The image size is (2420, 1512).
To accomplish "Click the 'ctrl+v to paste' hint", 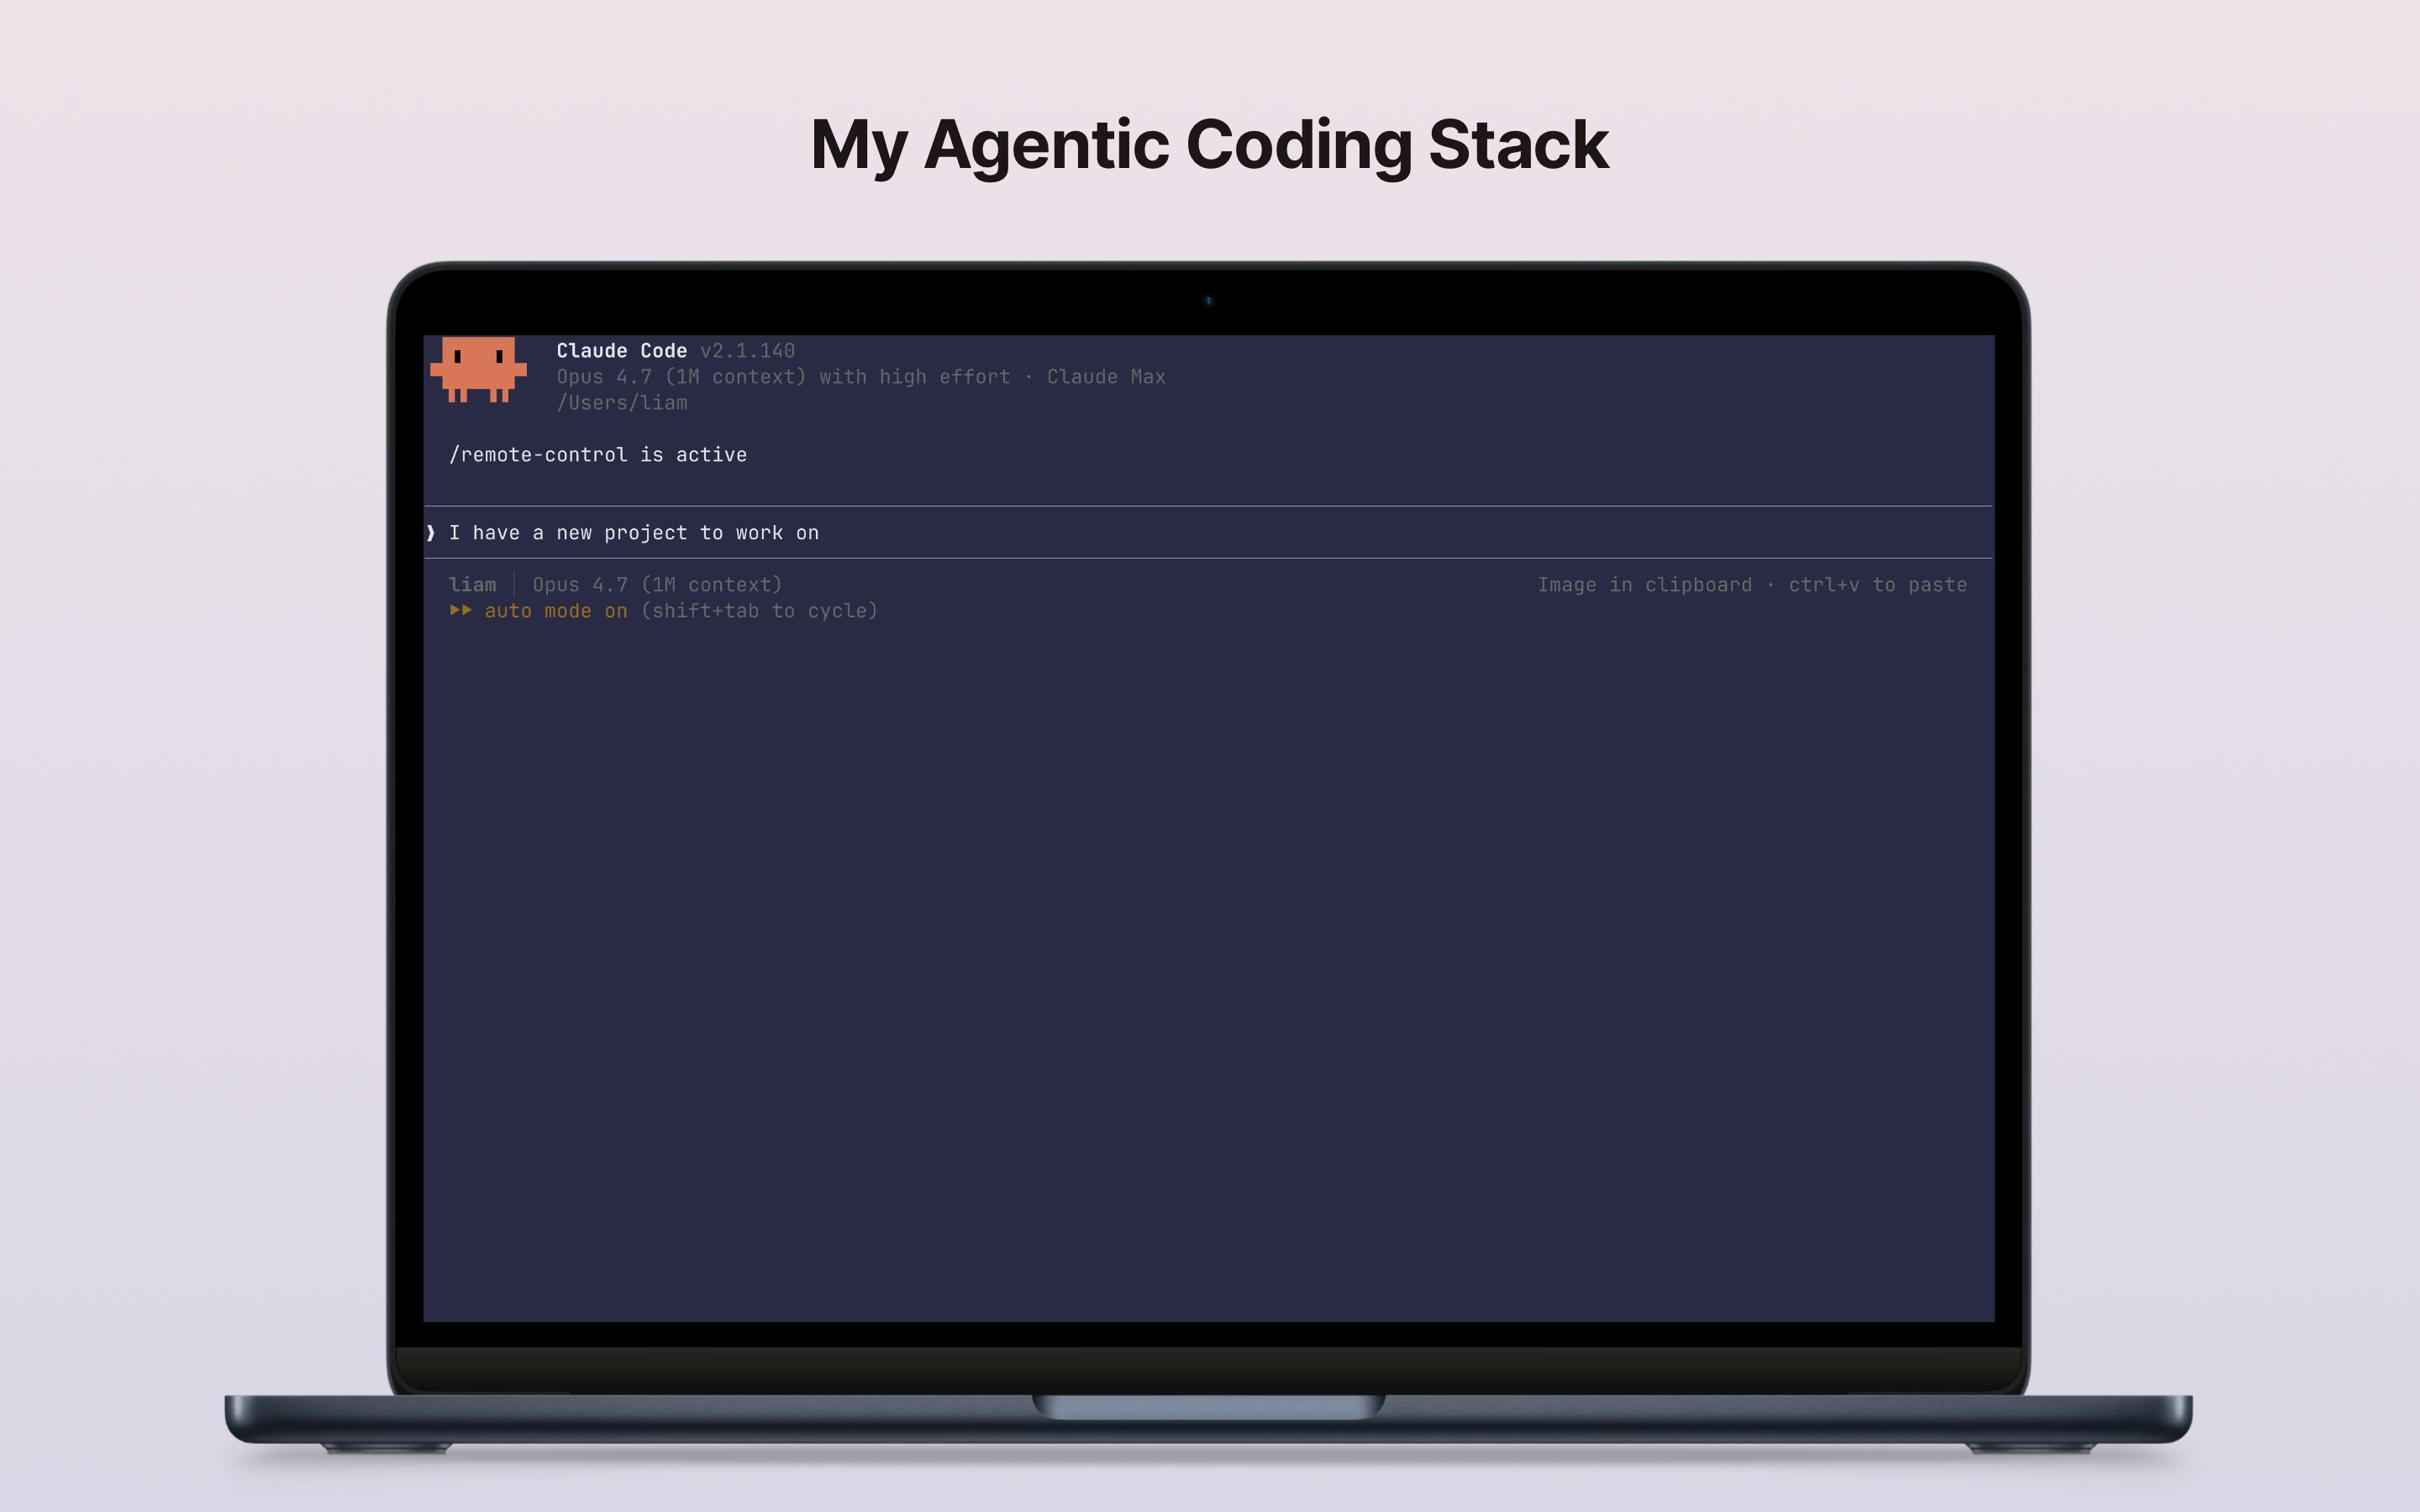I will click(1878, 585).
